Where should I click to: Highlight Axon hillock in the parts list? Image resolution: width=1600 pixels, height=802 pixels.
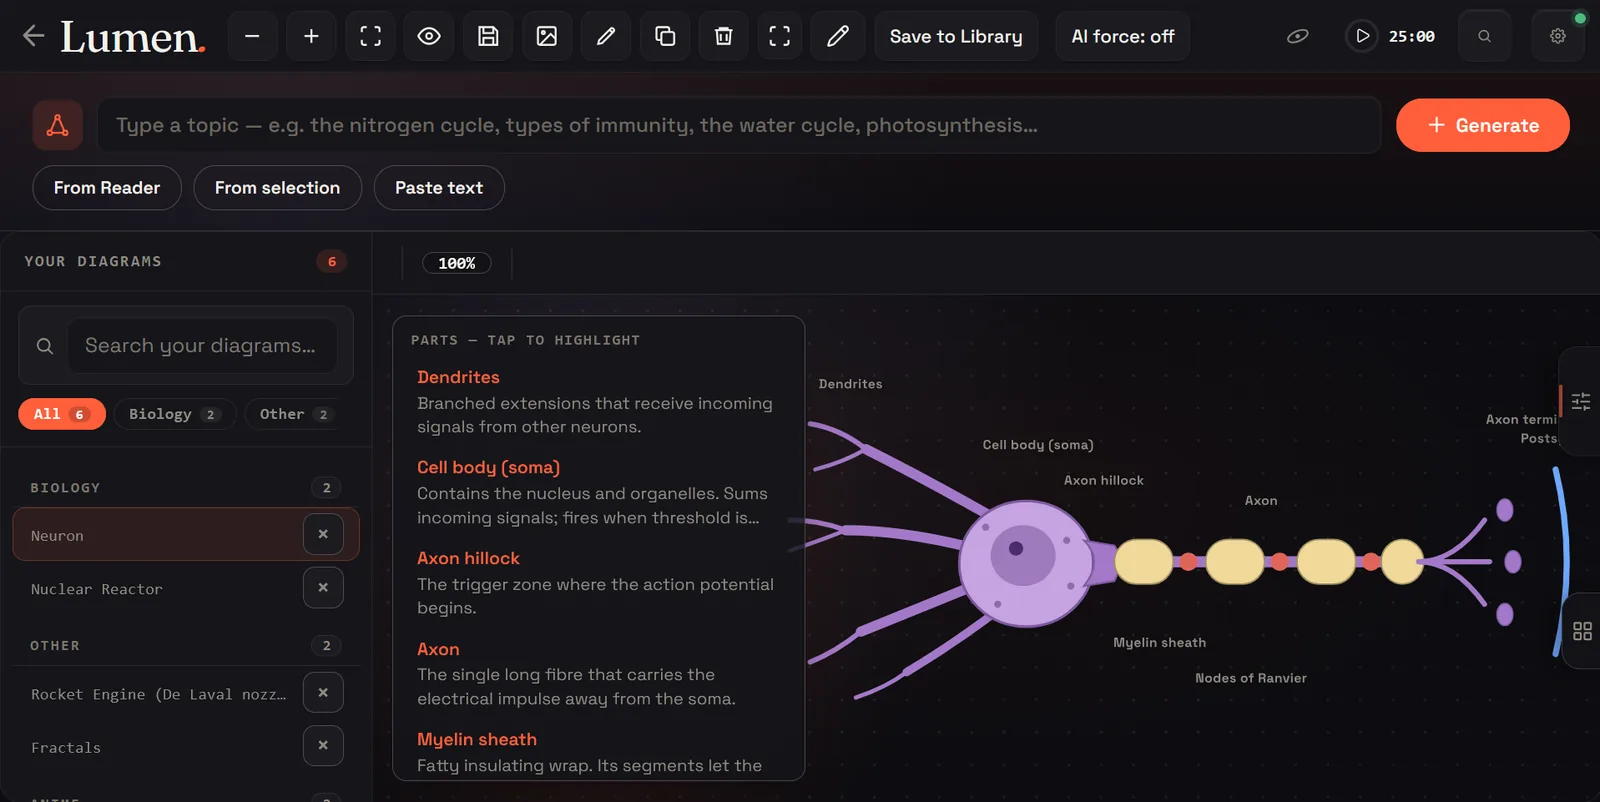pyautogui.click(x=468, y=558)
